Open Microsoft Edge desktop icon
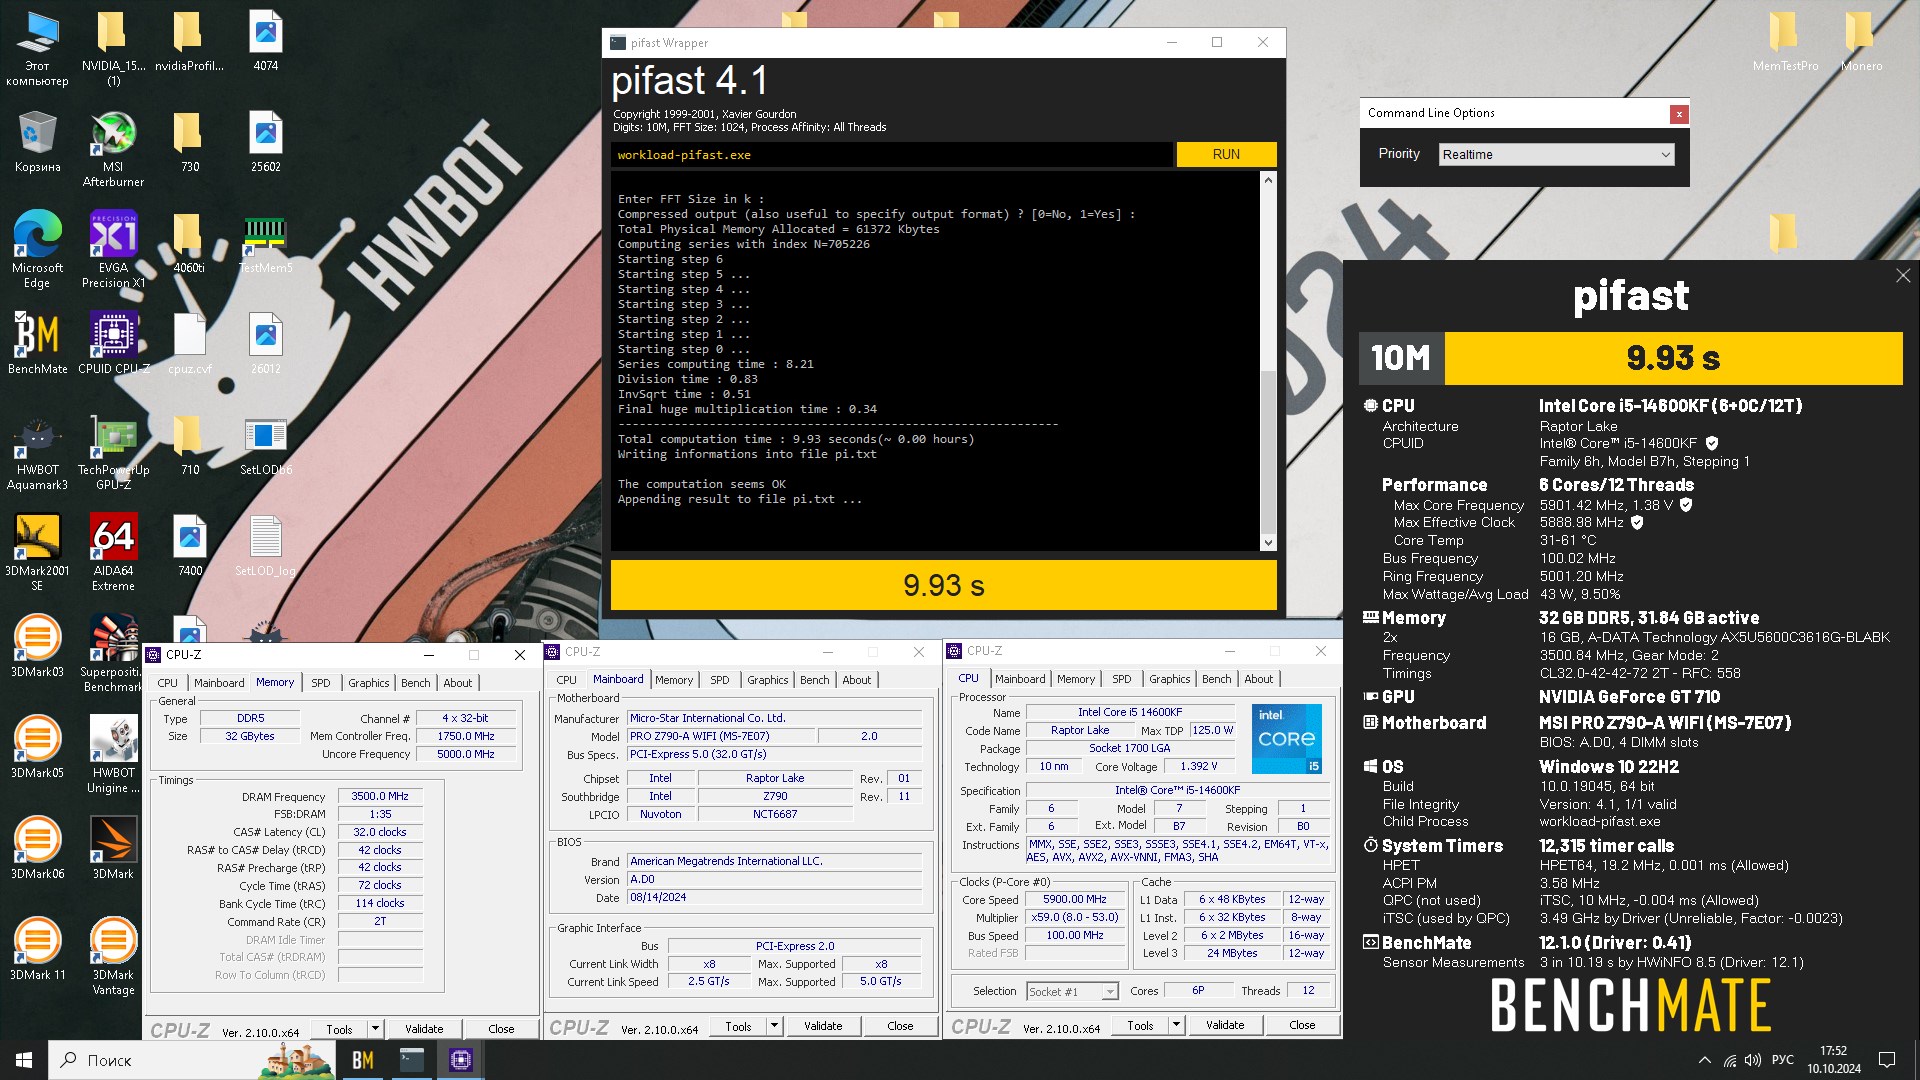The image size is (1920, 1080). coord(37,250)
